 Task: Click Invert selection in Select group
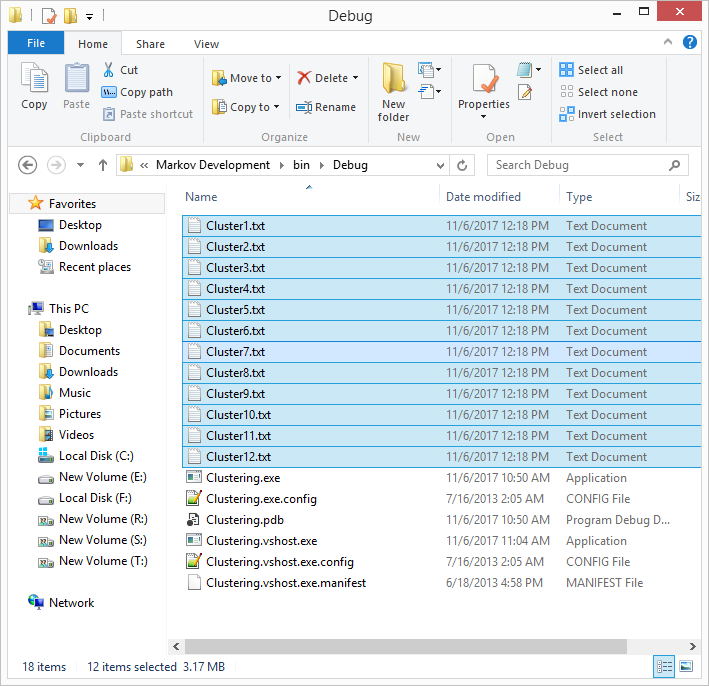click(x=608, y=114)
